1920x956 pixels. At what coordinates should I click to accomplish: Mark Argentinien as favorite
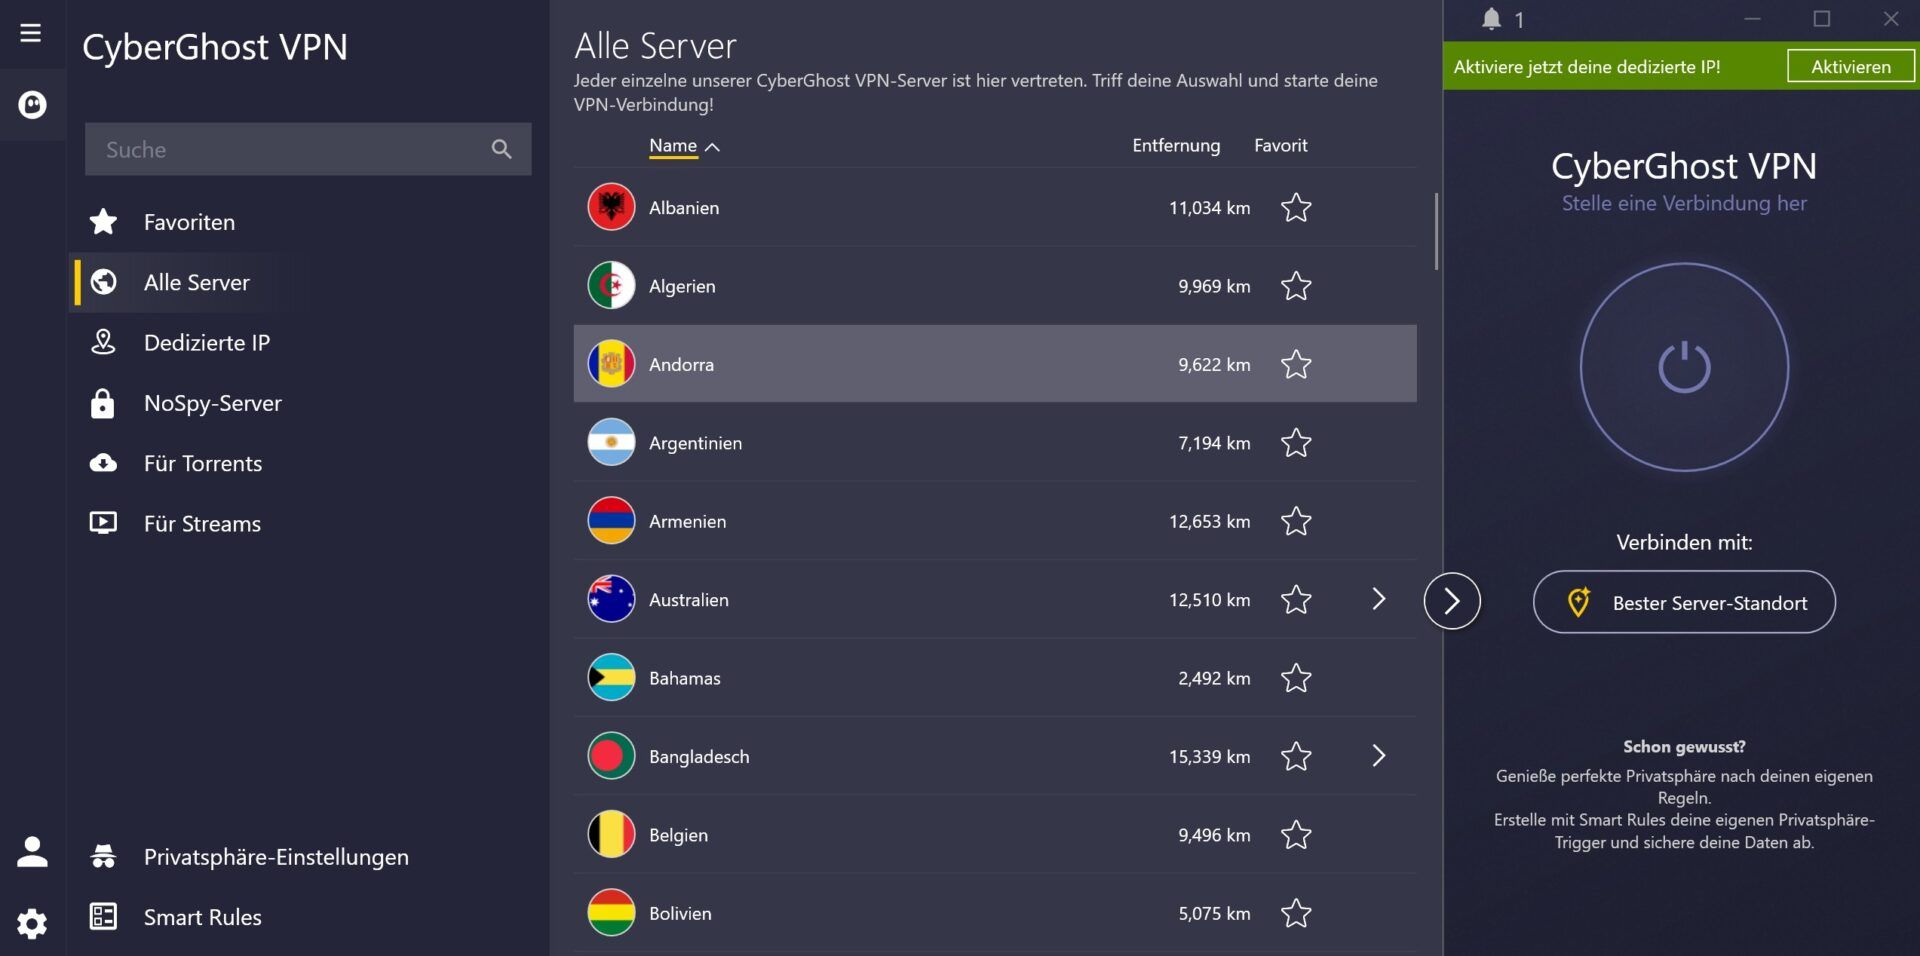pyautogui.click(x=1296, y=443)
